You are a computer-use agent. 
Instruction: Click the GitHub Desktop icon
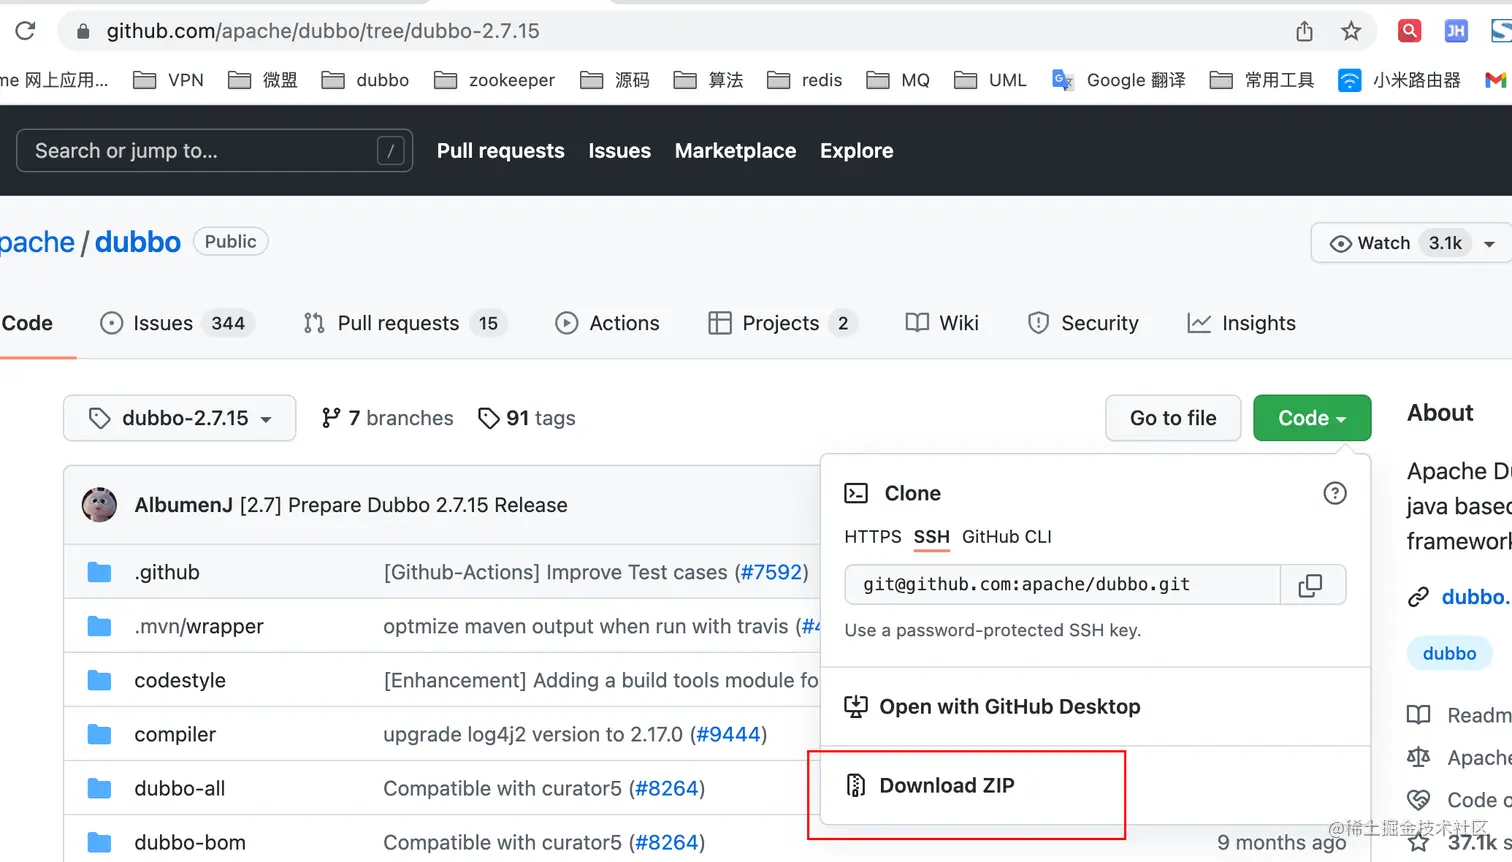point(856,707)
